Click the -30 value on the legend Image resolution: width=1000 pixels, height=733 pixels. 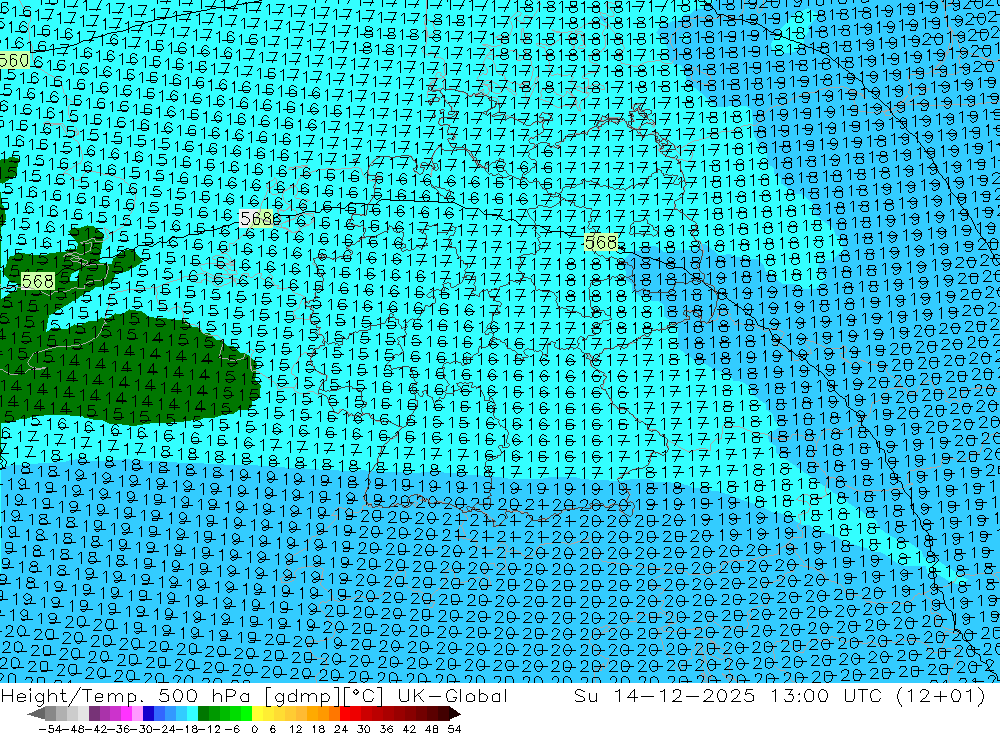[142, 729]
